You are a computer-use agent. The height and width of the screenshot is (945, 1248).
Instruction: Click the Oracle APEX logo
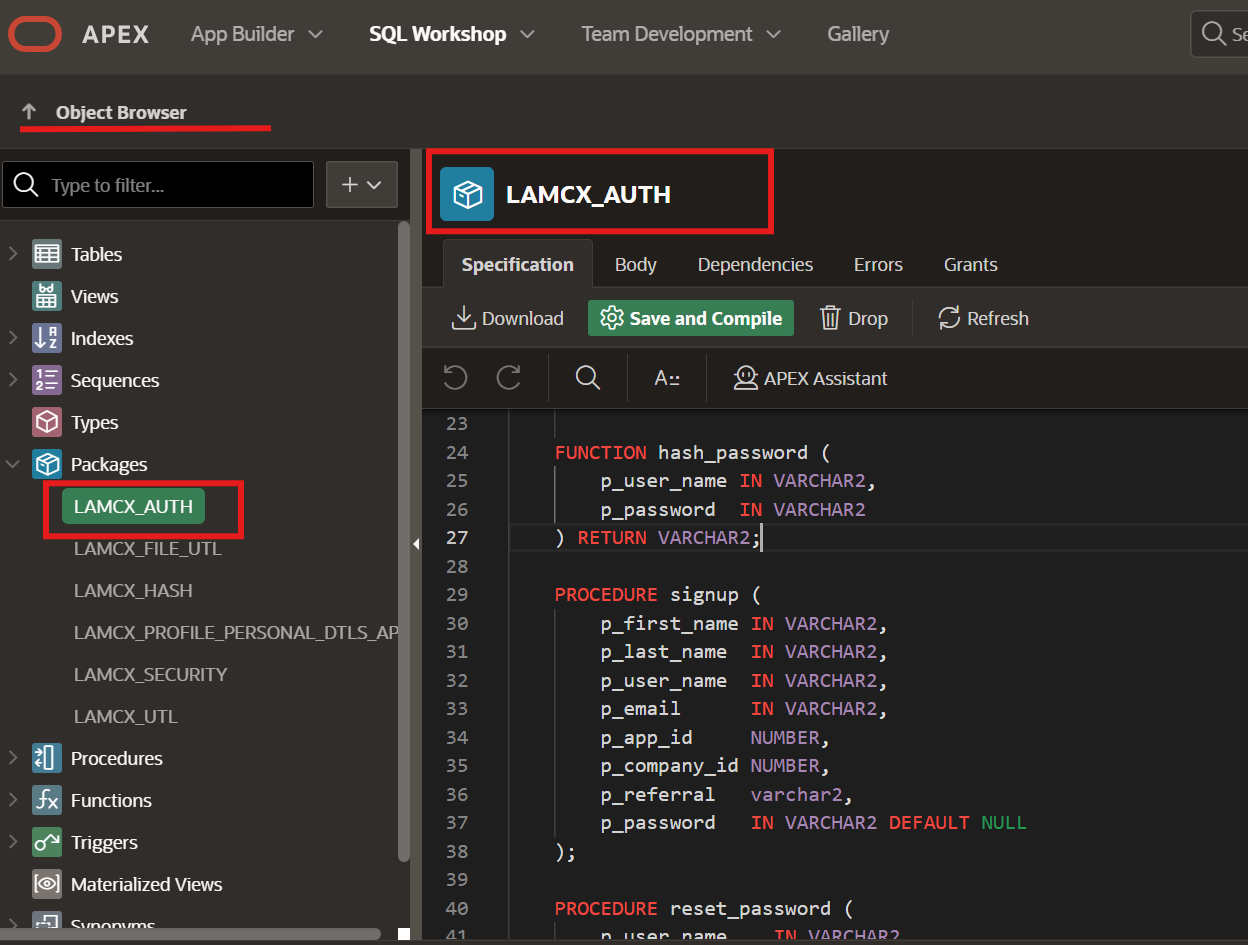[x=35, y=34]
